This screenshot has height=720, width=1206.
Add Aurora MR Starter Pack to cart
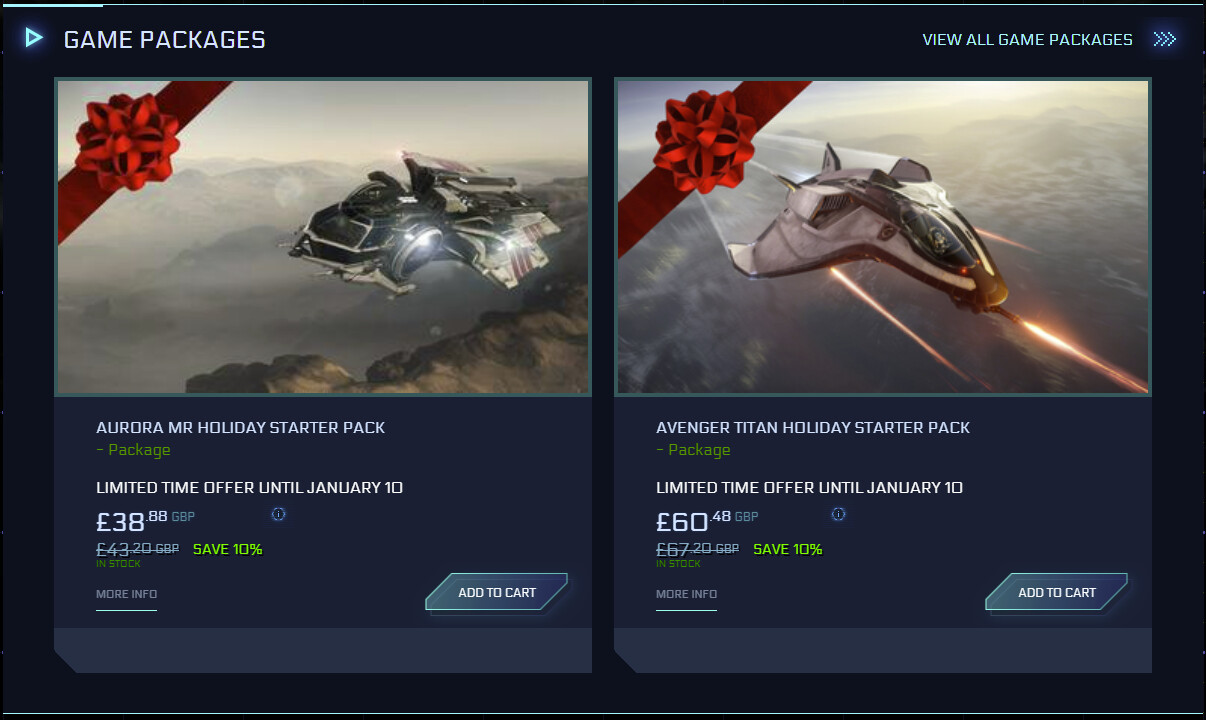[497, 592]
